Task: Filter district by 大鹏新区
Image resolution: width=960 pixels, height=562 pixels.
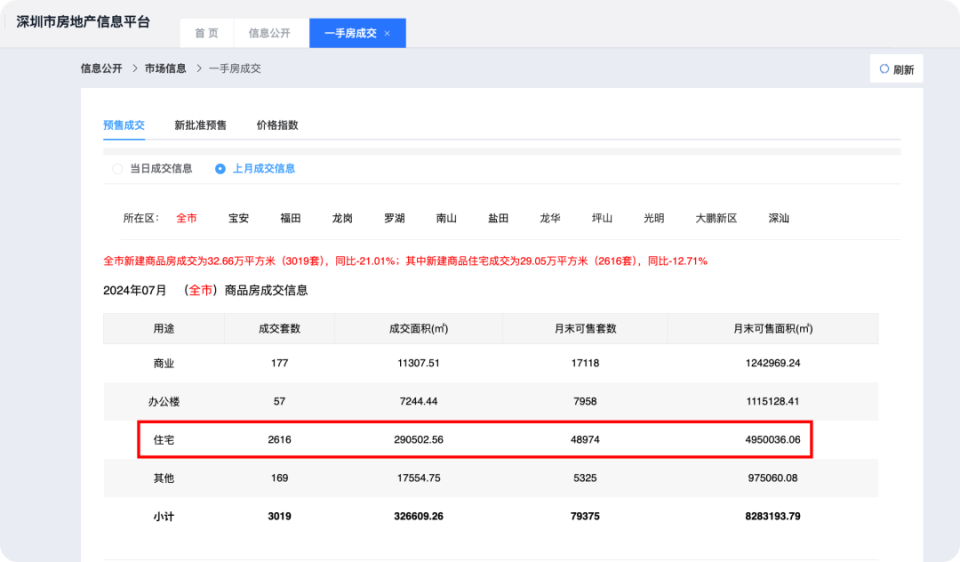Action: click(716, 218)
